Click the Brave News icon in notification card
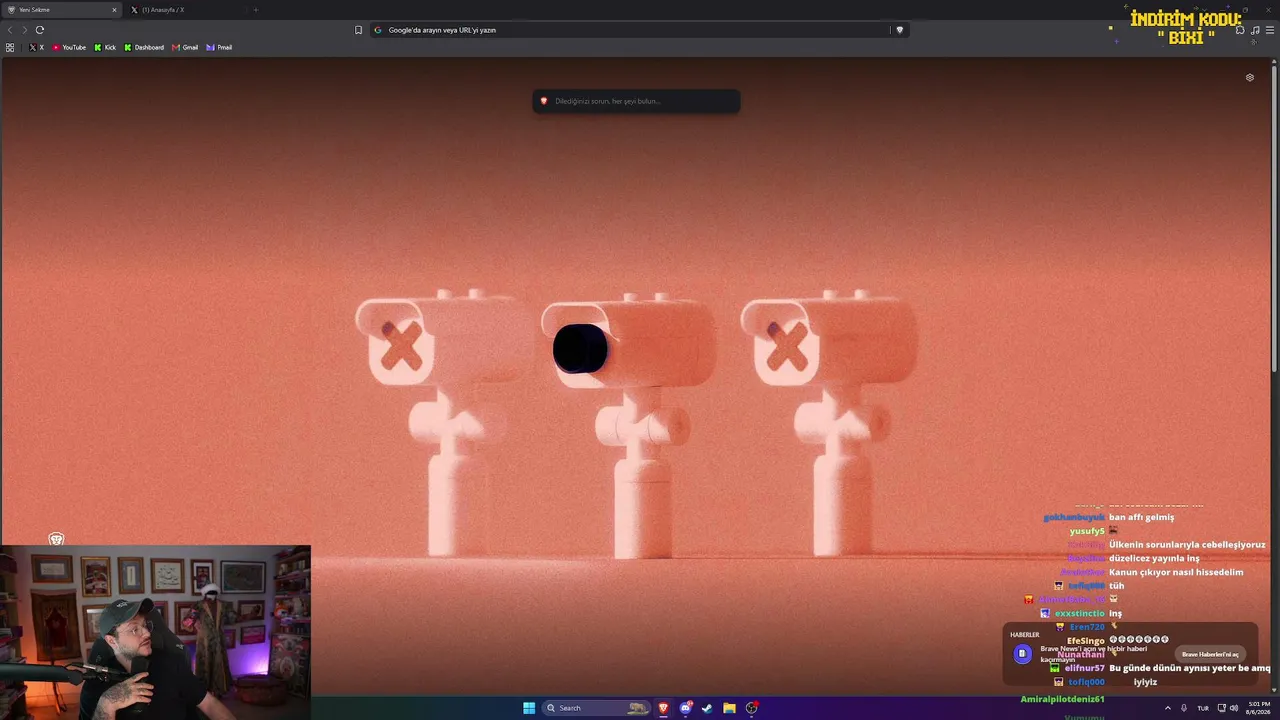Viewport: 1280px width, 720px height. click(1022, 654)
